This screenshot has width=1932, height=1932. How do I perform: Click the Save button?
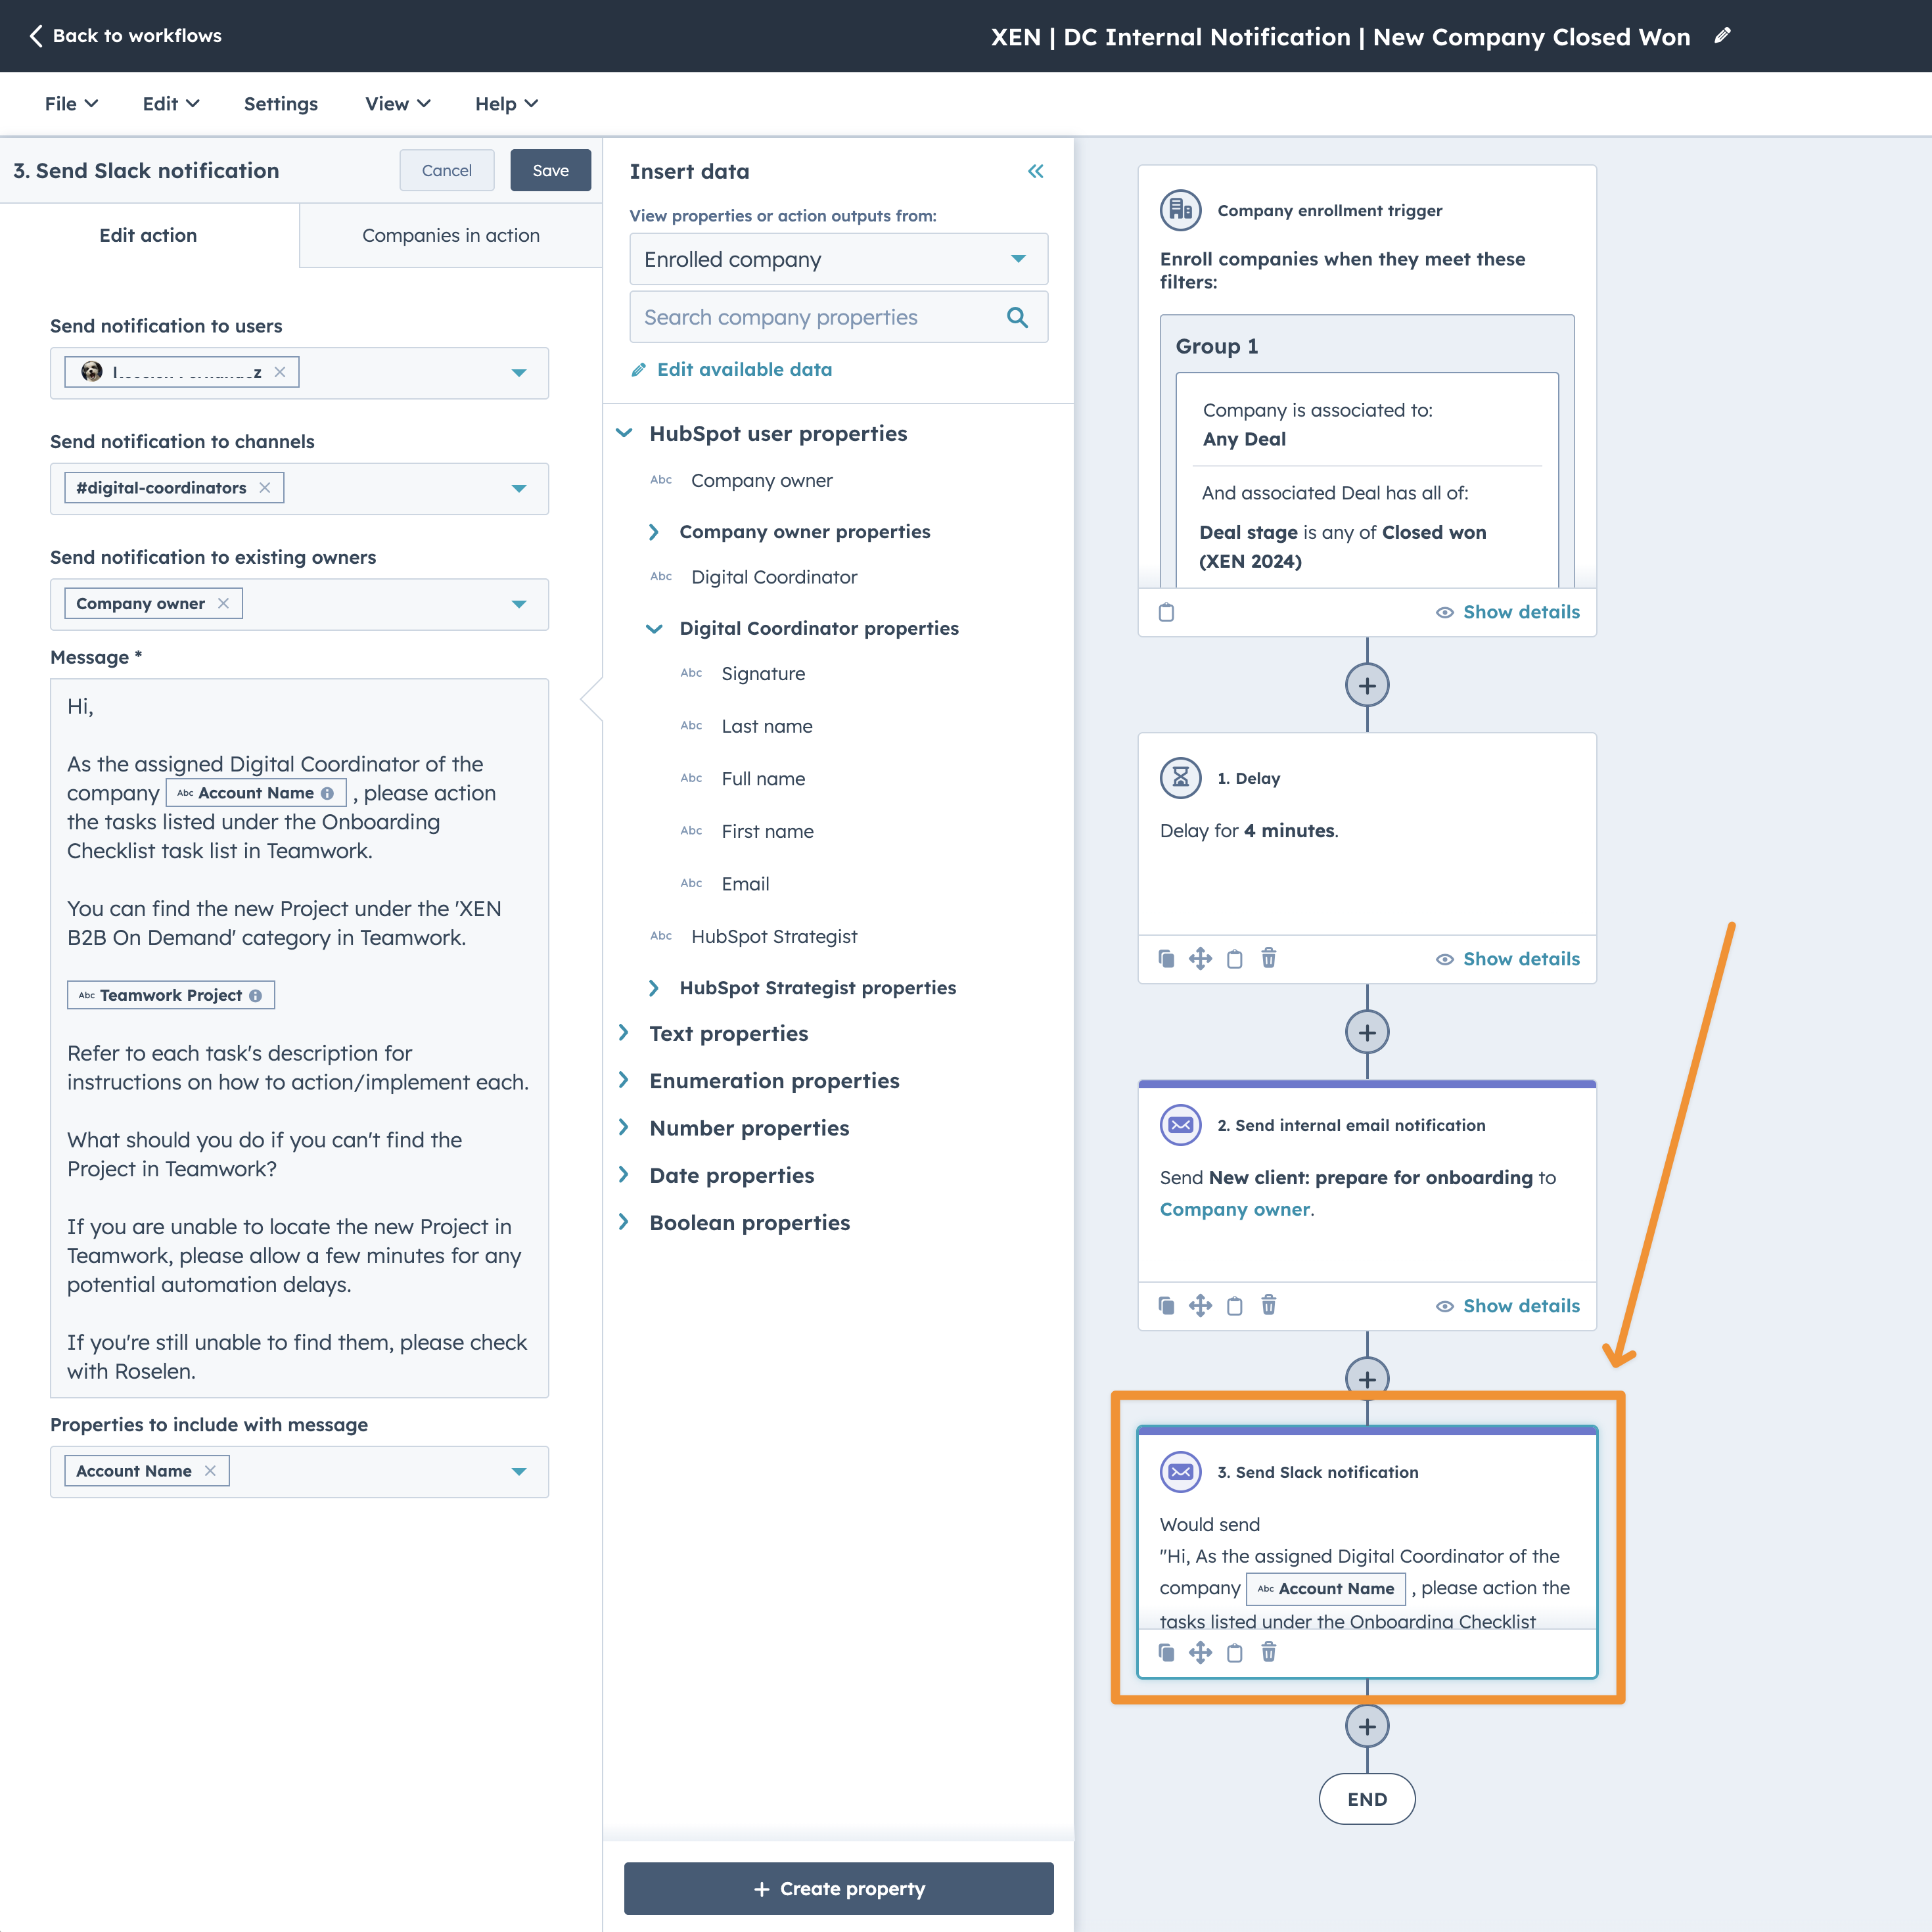[x=550, y=170]
